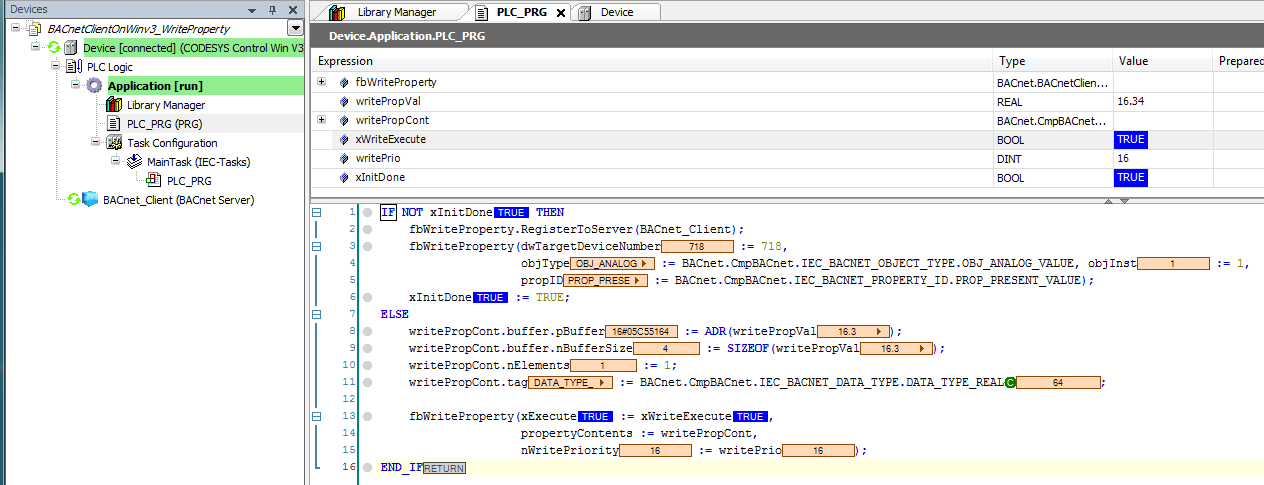Click the TRUE value of xWriteExecute
Viewport: 1264px width, 485px height.
pos(1130,139)
